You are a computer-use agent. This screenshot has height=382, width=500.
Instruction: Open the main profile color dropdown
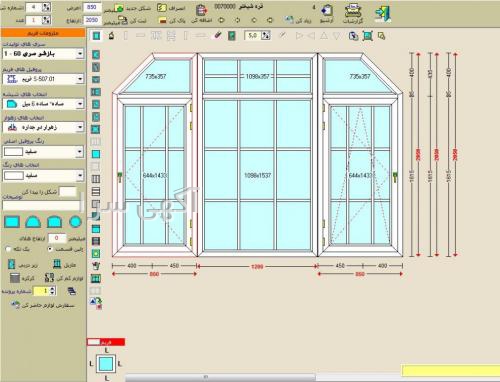(43, 152)
